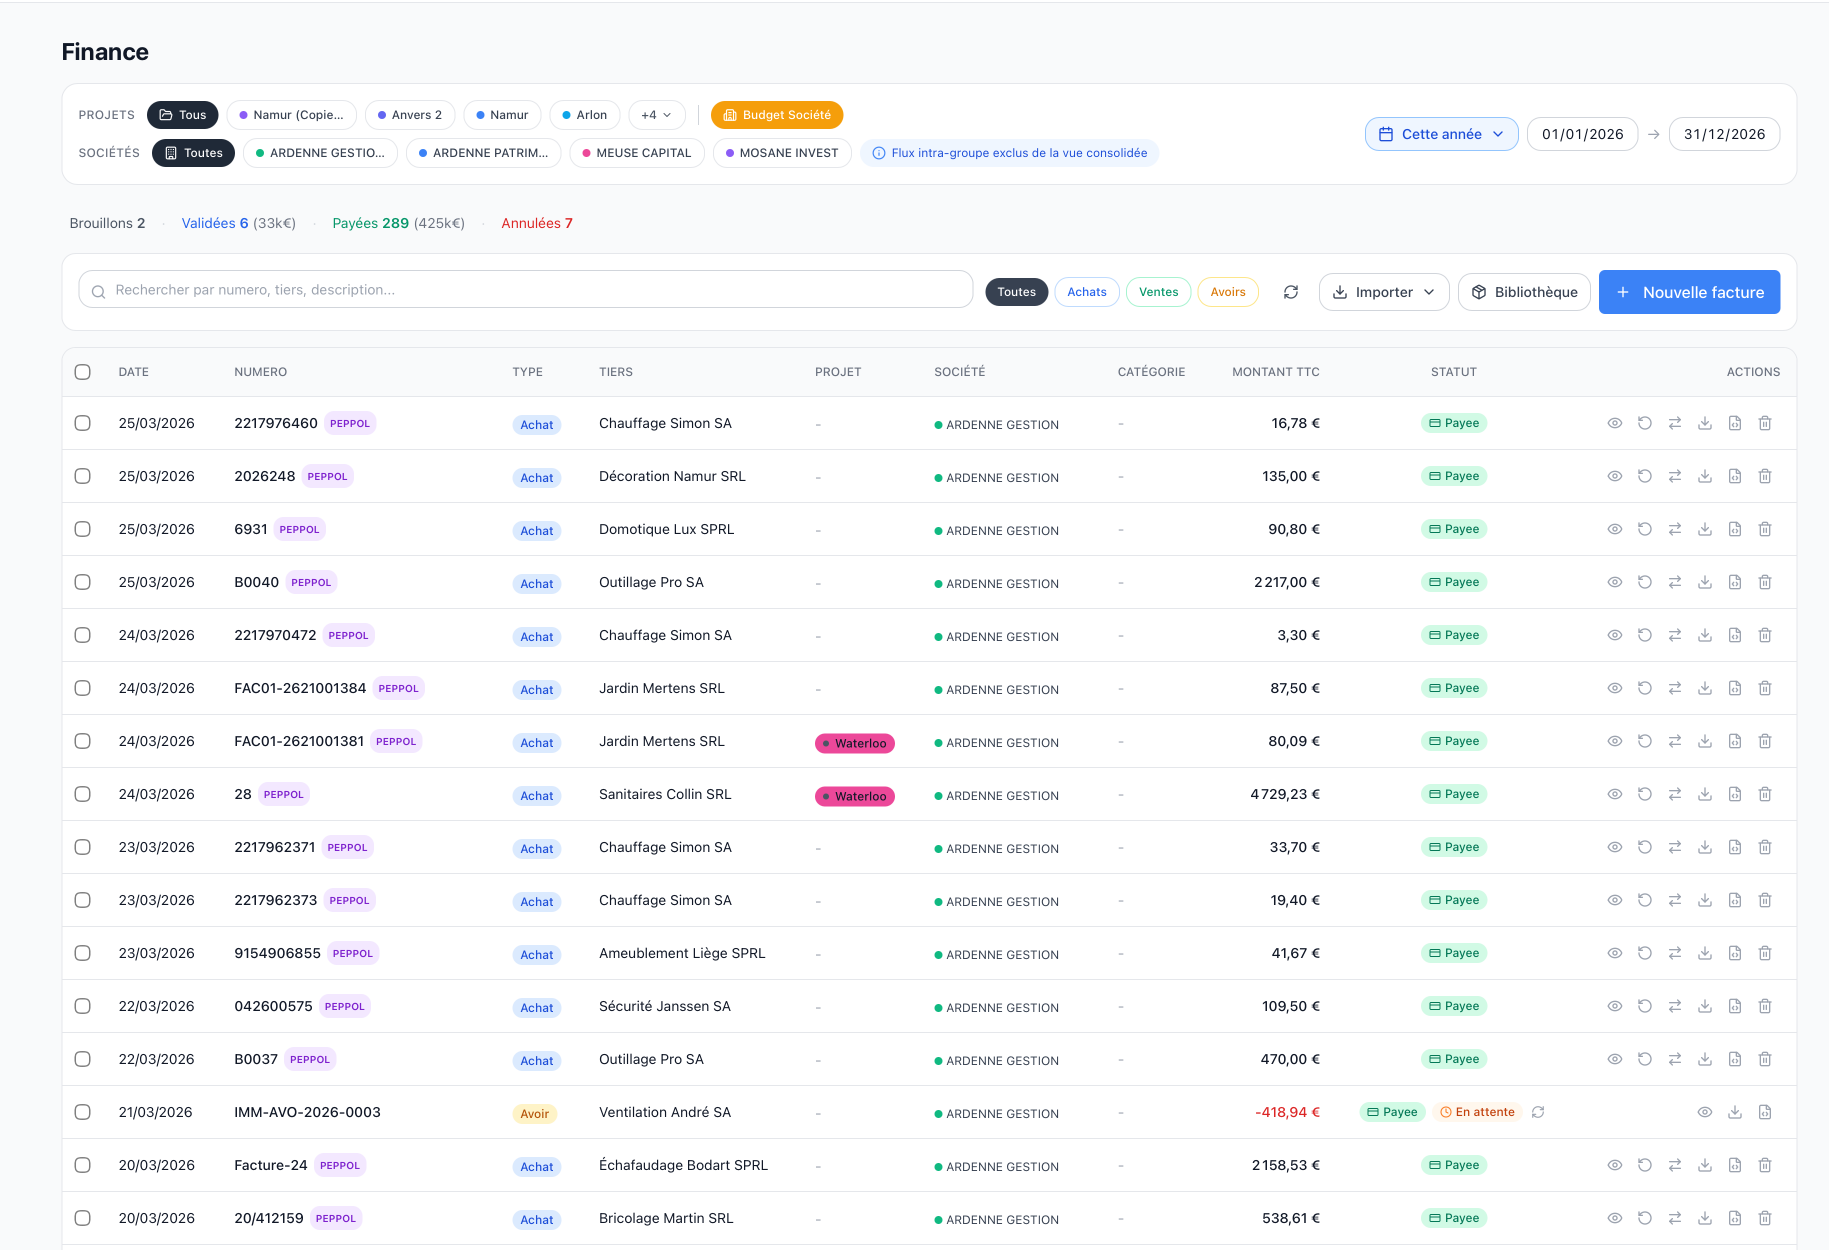Screen dimensions: 1829x1250
Task: Open the Cette année period dropdown
Action: (x=1441, y=134)
